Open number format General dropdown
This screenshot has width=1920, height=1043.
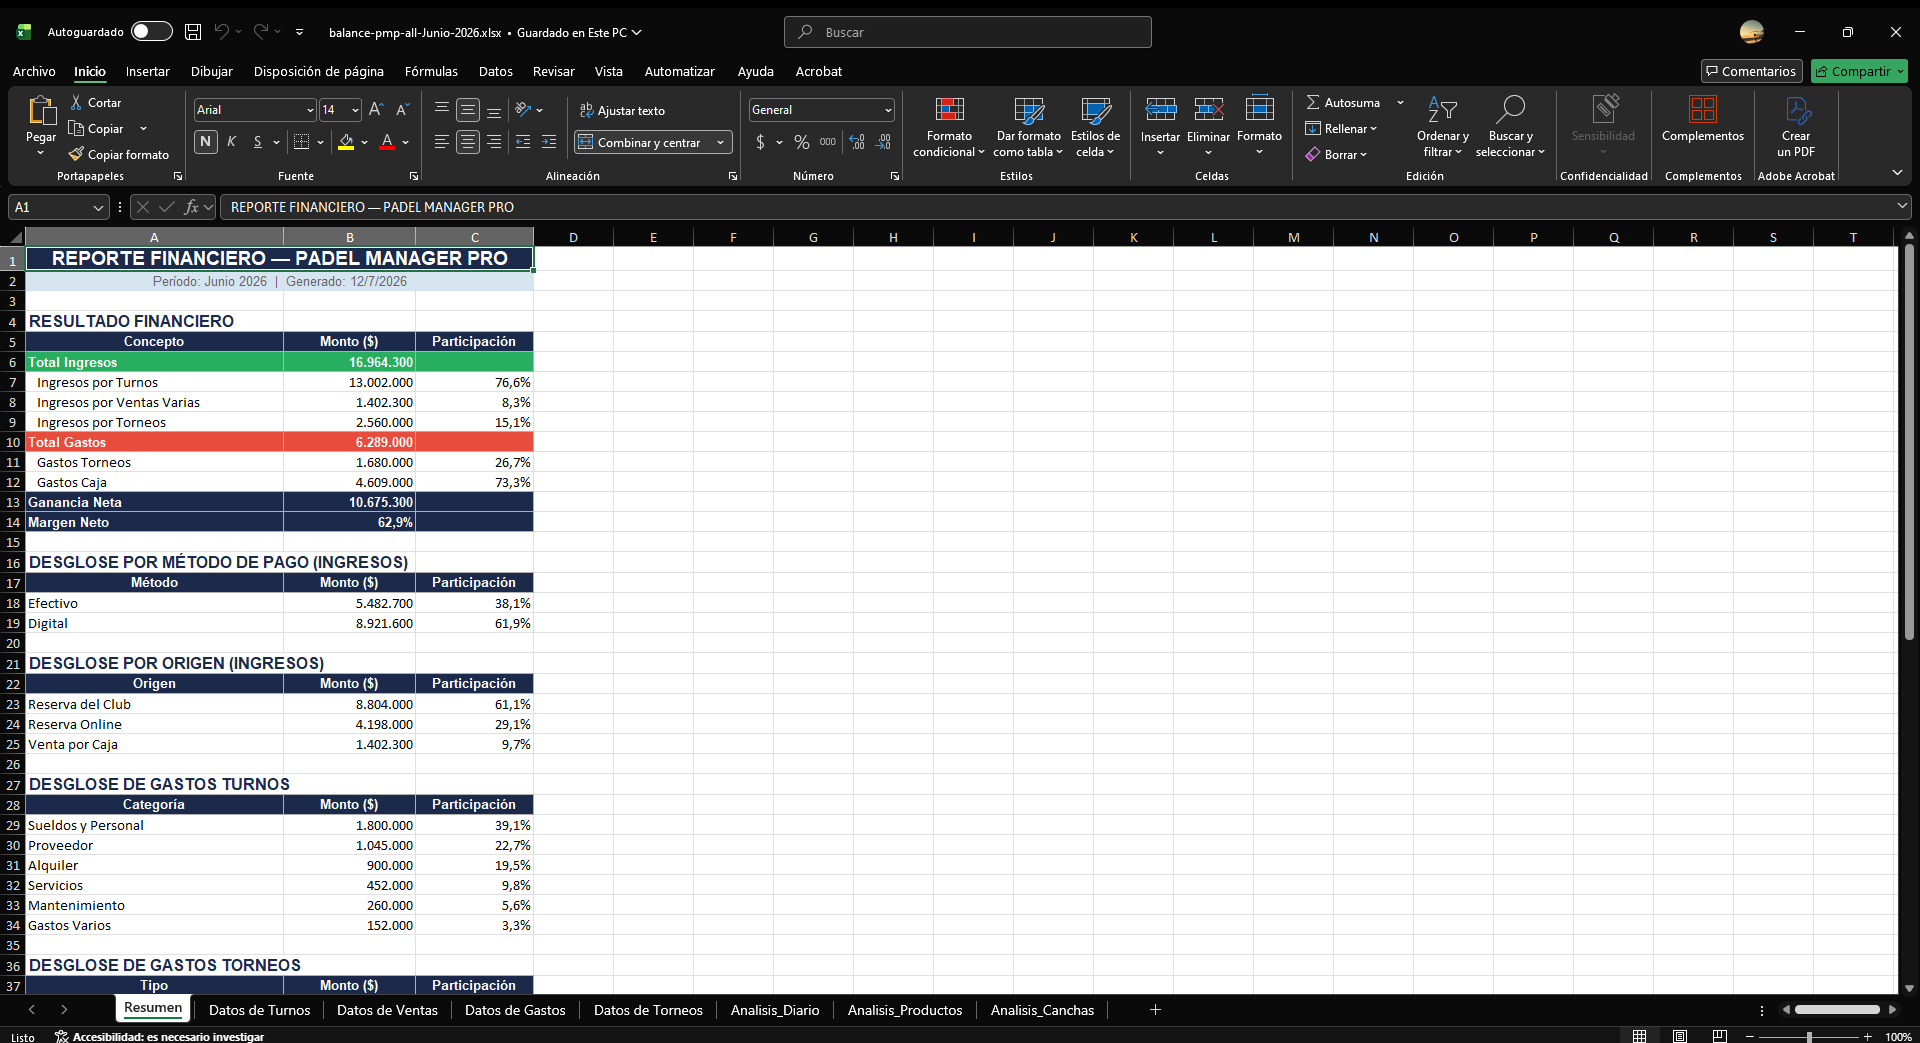(888, 110)
